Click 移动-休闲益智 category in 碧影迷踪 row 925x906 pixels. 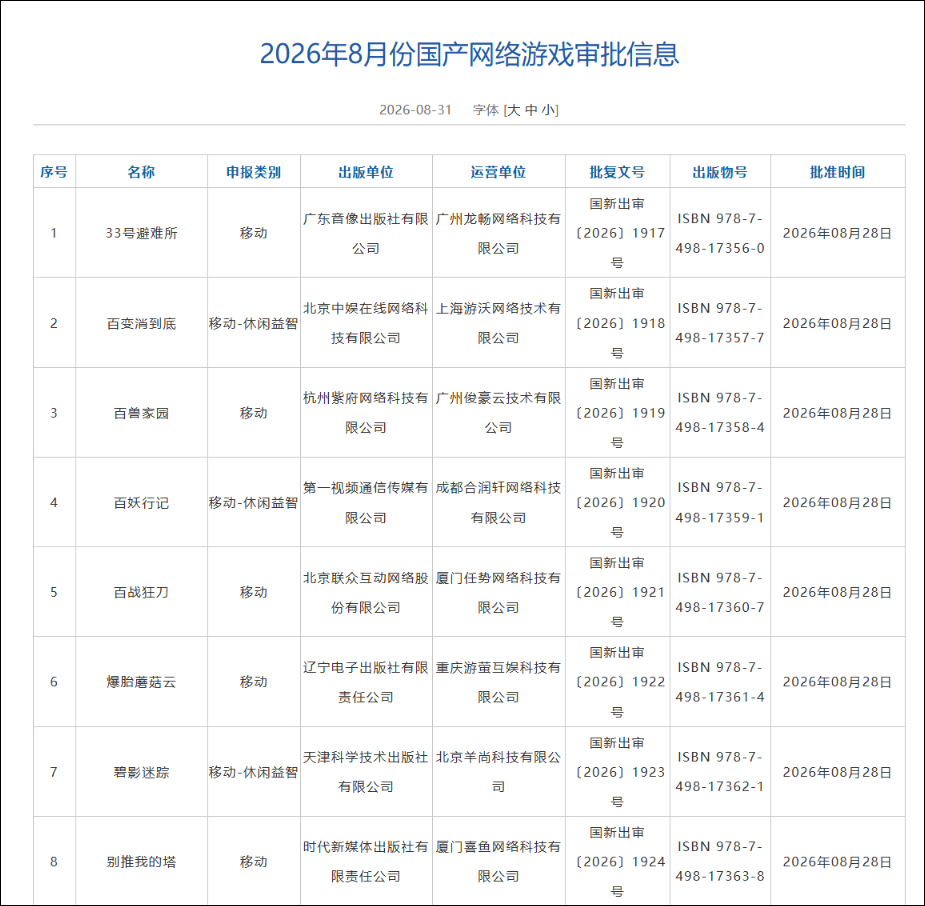(254, 772)
